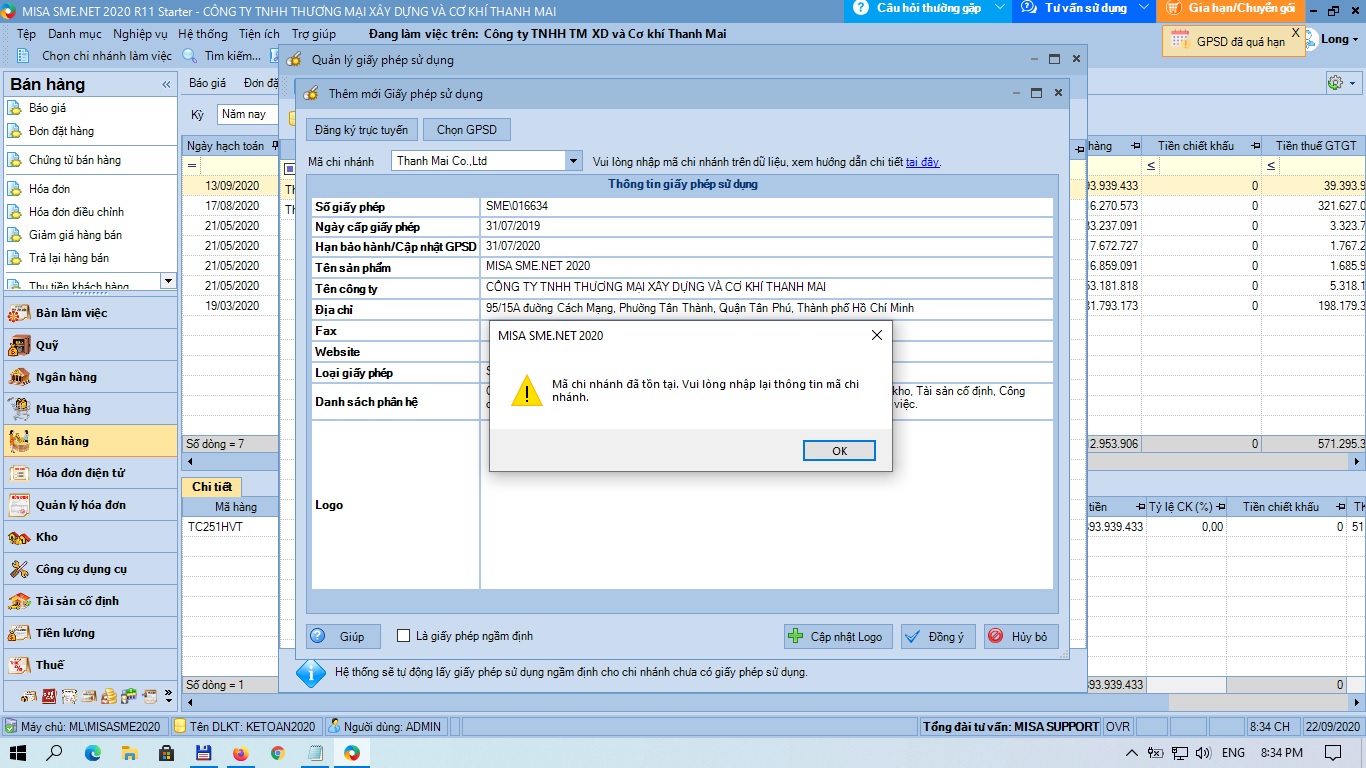1366x768 pixels.
Task: Open the Hệ thống menu
Action: 203,34
